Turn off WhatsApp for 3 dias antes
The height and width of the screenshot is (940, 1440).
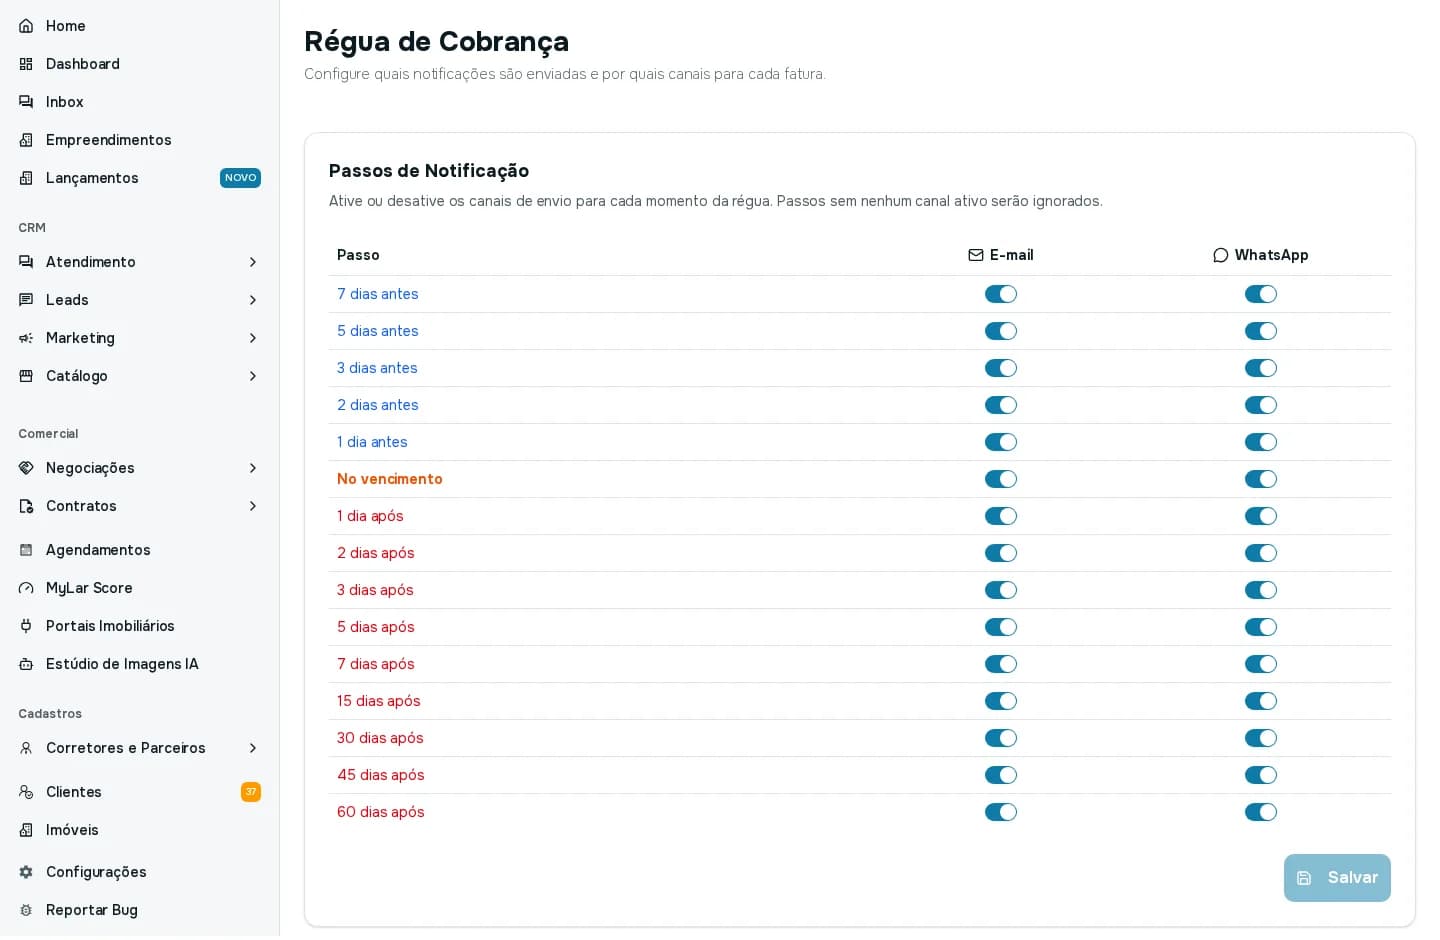click(1261, 368)
